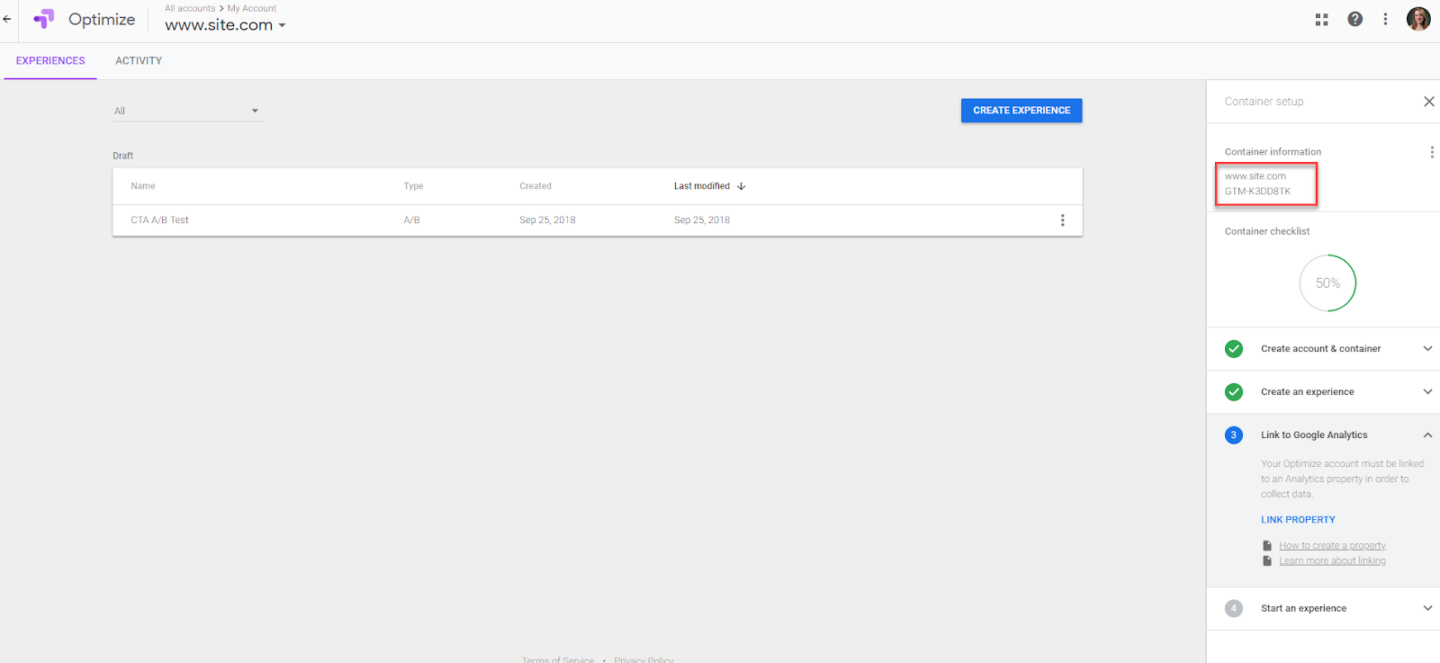Open the www.site.com container dropdown
The height and width of the screenshot is (663, 1440).
coord(225,25)
